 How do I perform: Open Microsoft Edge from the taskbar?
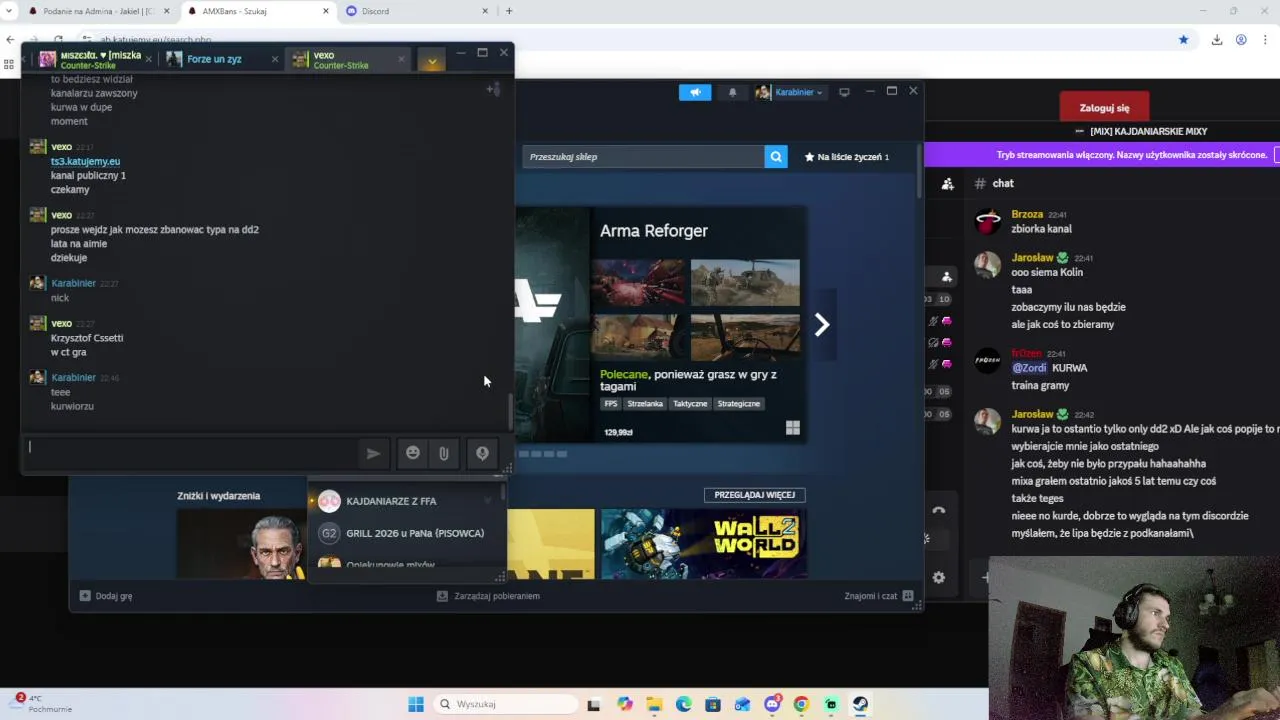click(x=683, y=704)
